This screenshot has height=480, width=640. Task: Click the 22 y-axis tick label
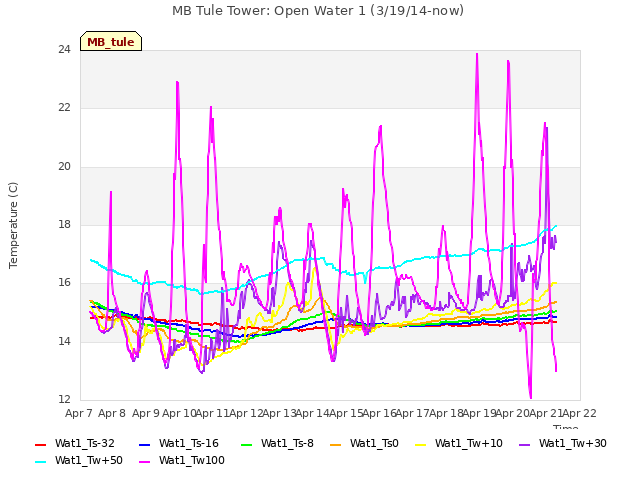click(x=64, y=108)
